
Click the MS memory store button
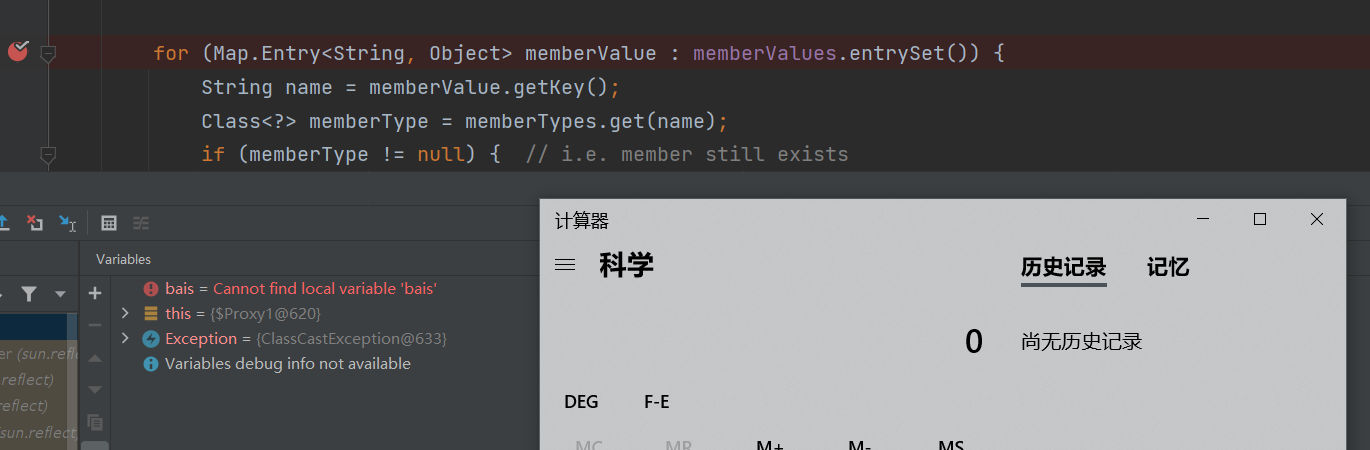(x=950, y=444)
